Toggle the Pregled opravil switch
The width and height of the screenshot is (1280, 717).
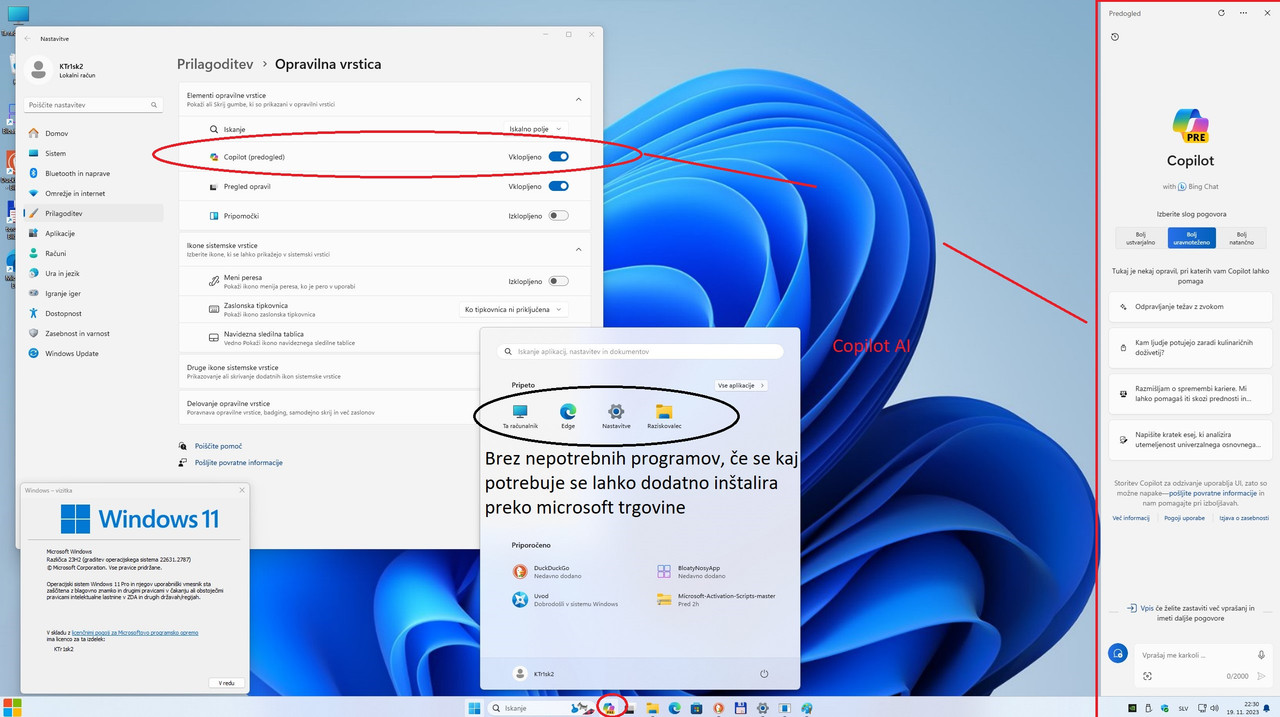click(558, 186)
